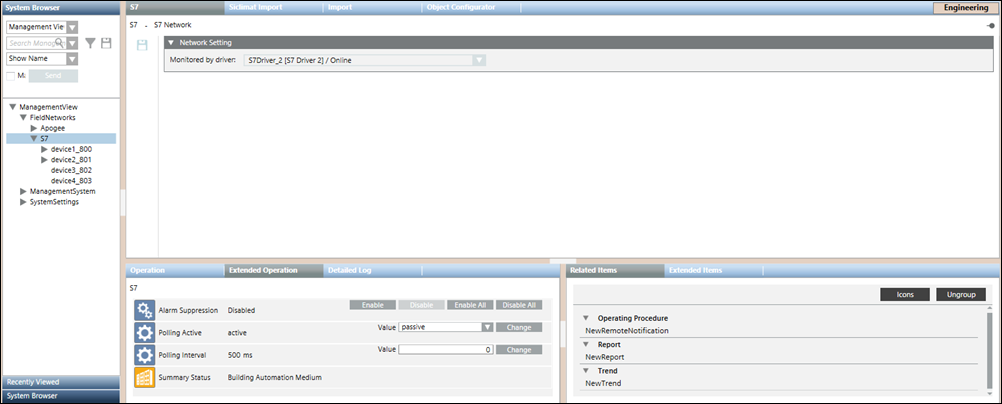
Task: Click the pin icon at top right
Action: (x=990, y=25)
